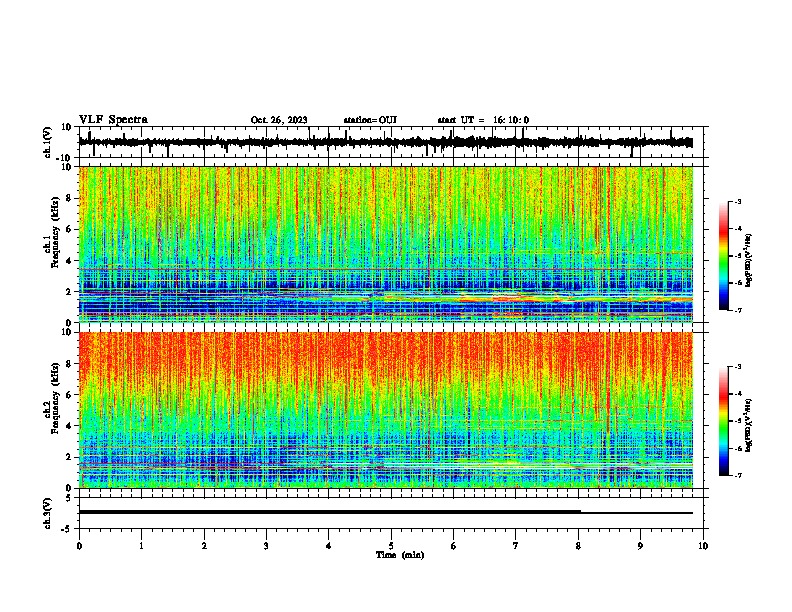Click the ch.3 voltage flat trace
This screenshot has height=612, width=792.
pyautogui.click(x=385, y=512)
